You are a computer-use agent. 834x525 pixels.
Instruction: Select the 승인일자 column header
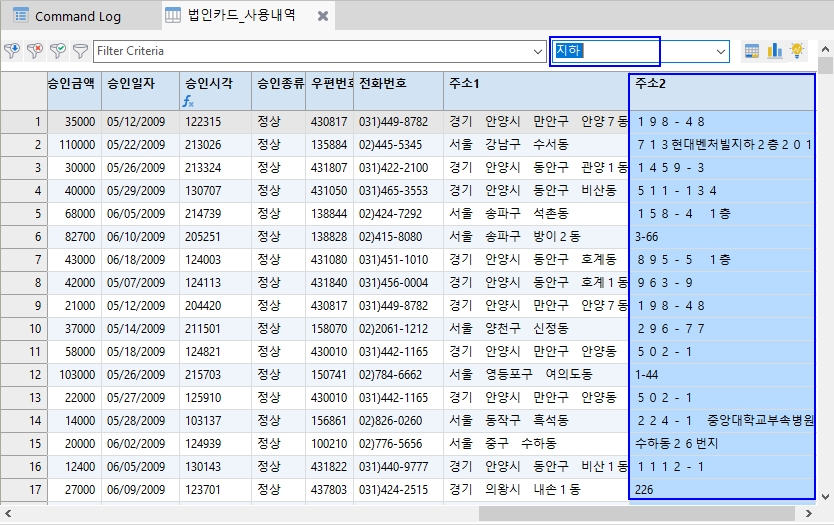[x=140, y=91]
